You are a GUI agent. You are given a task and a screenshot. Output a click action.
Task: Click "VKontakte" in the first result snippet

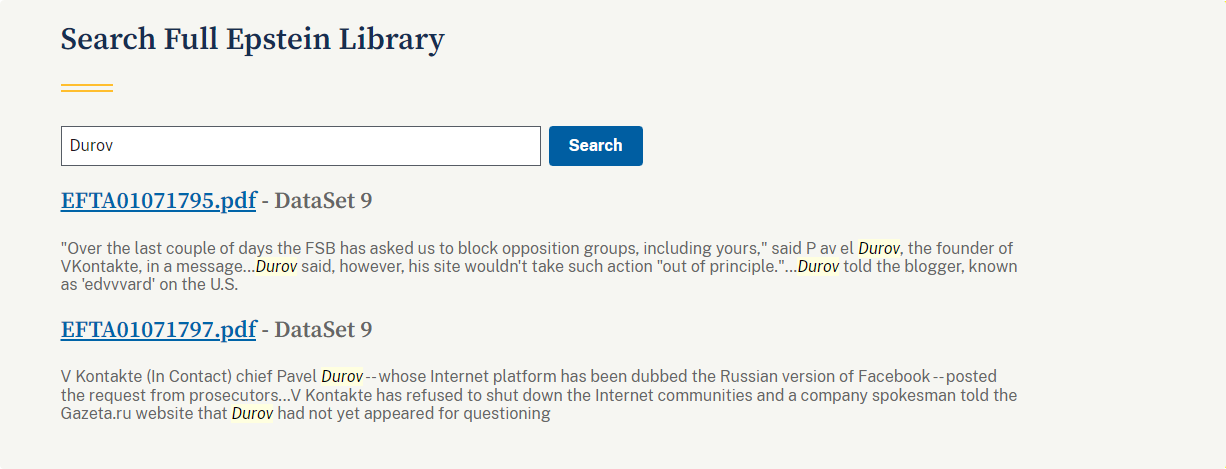[97, 266]
